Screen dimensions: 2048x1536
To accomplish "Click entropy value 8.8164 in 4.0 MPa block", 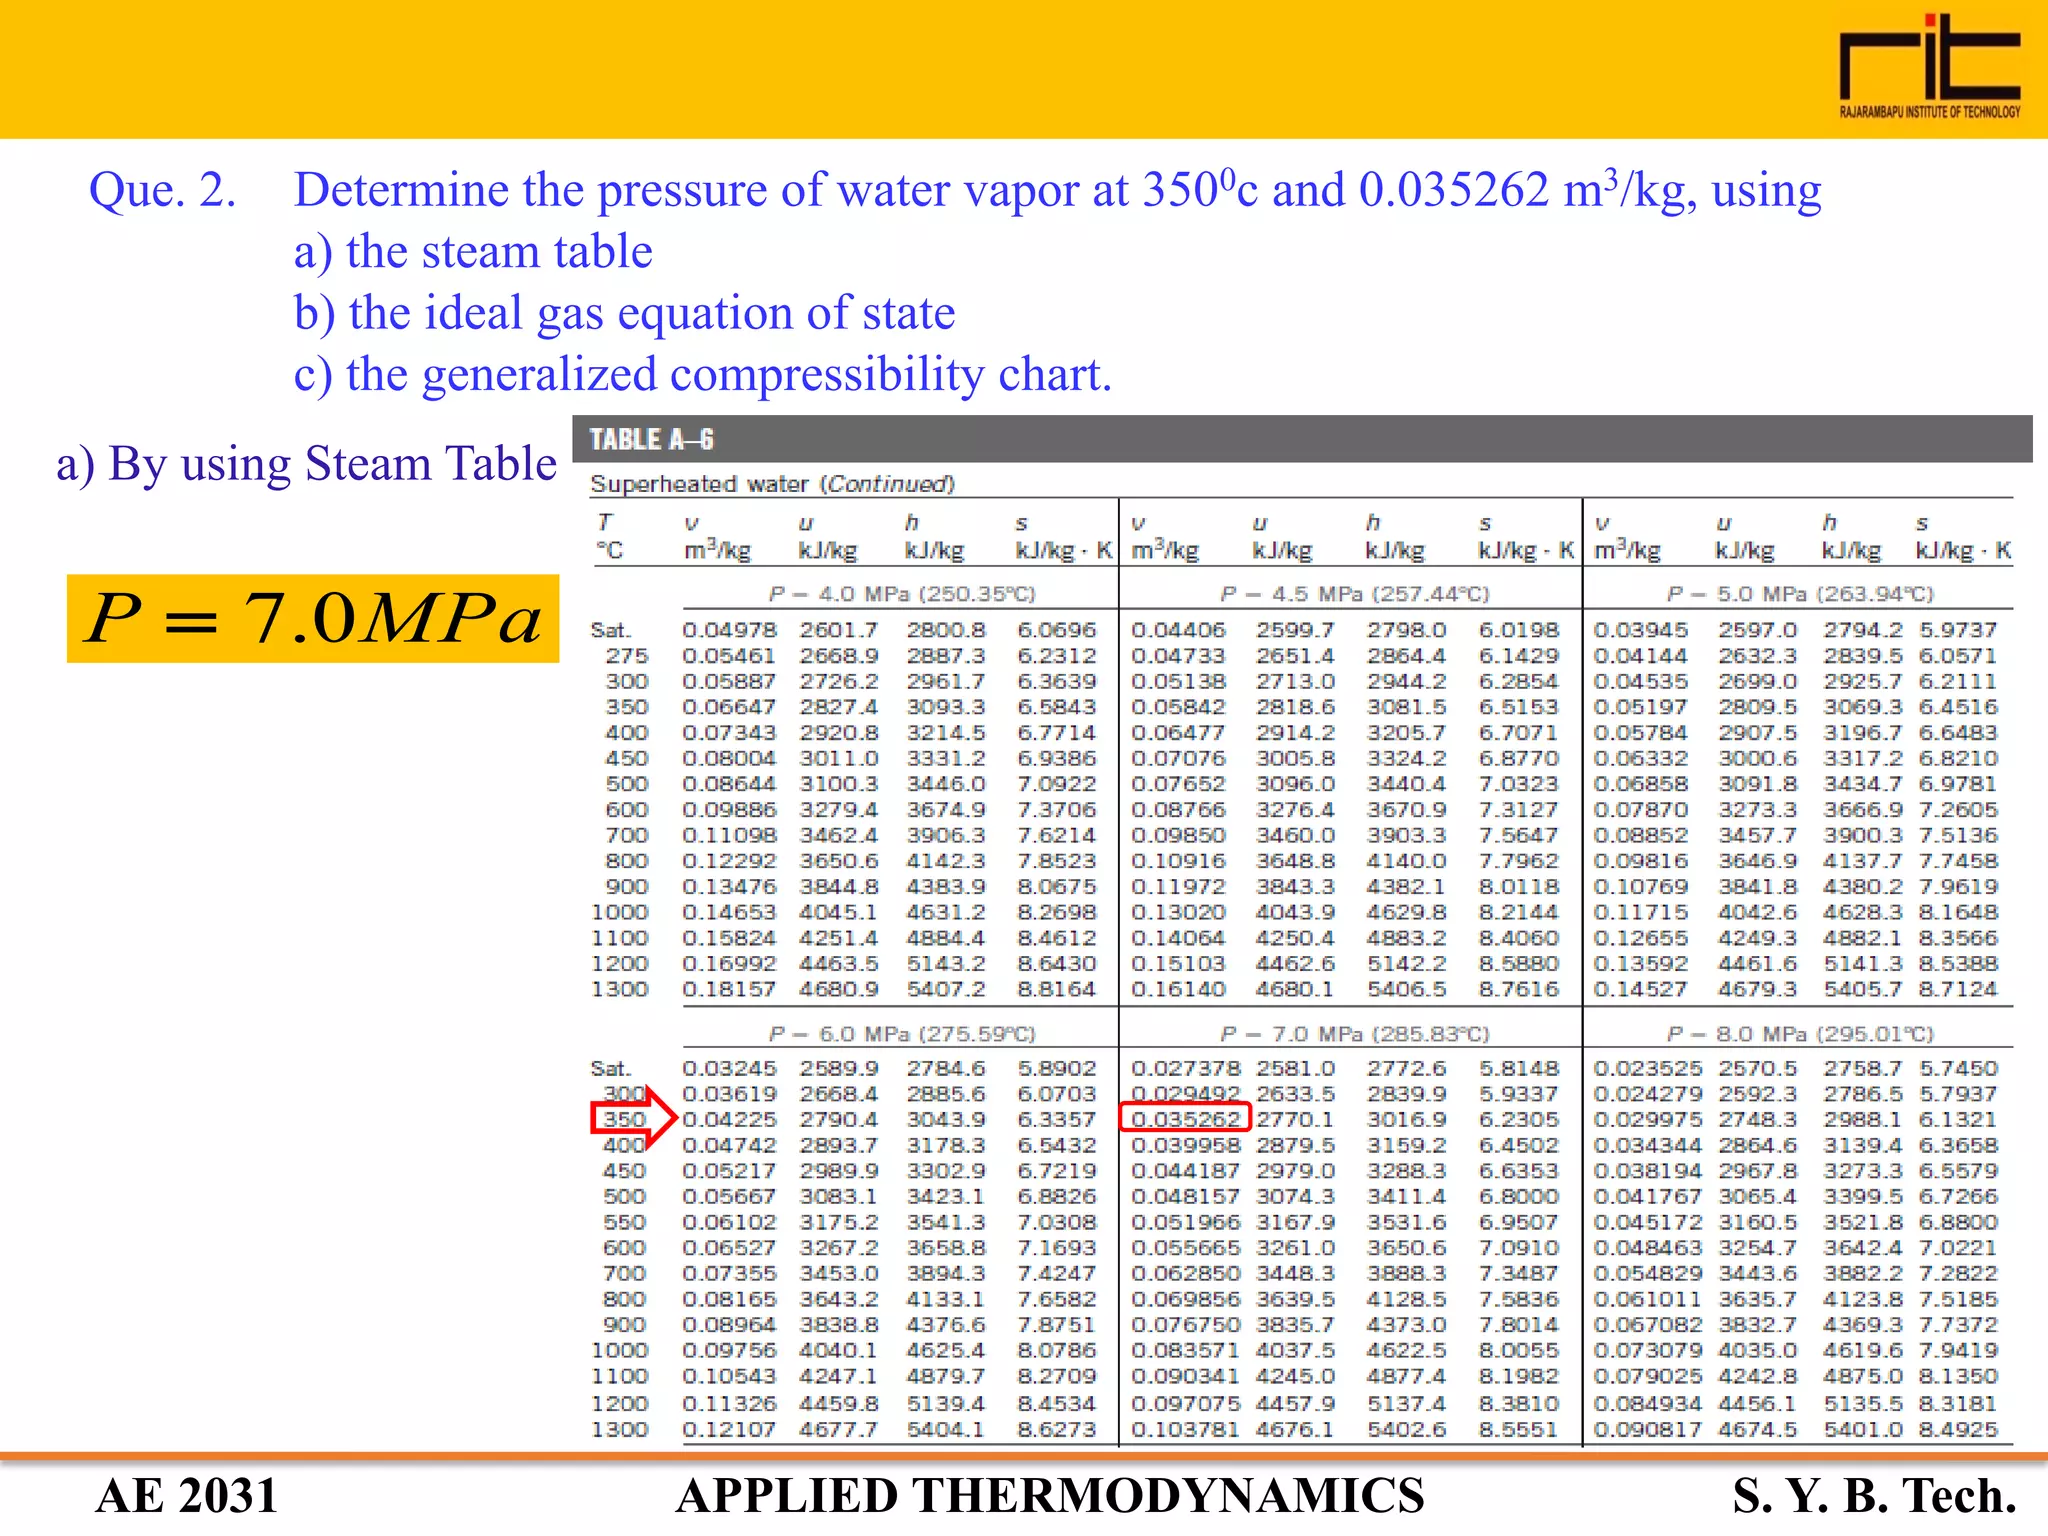I will (x=1057, y=989).
